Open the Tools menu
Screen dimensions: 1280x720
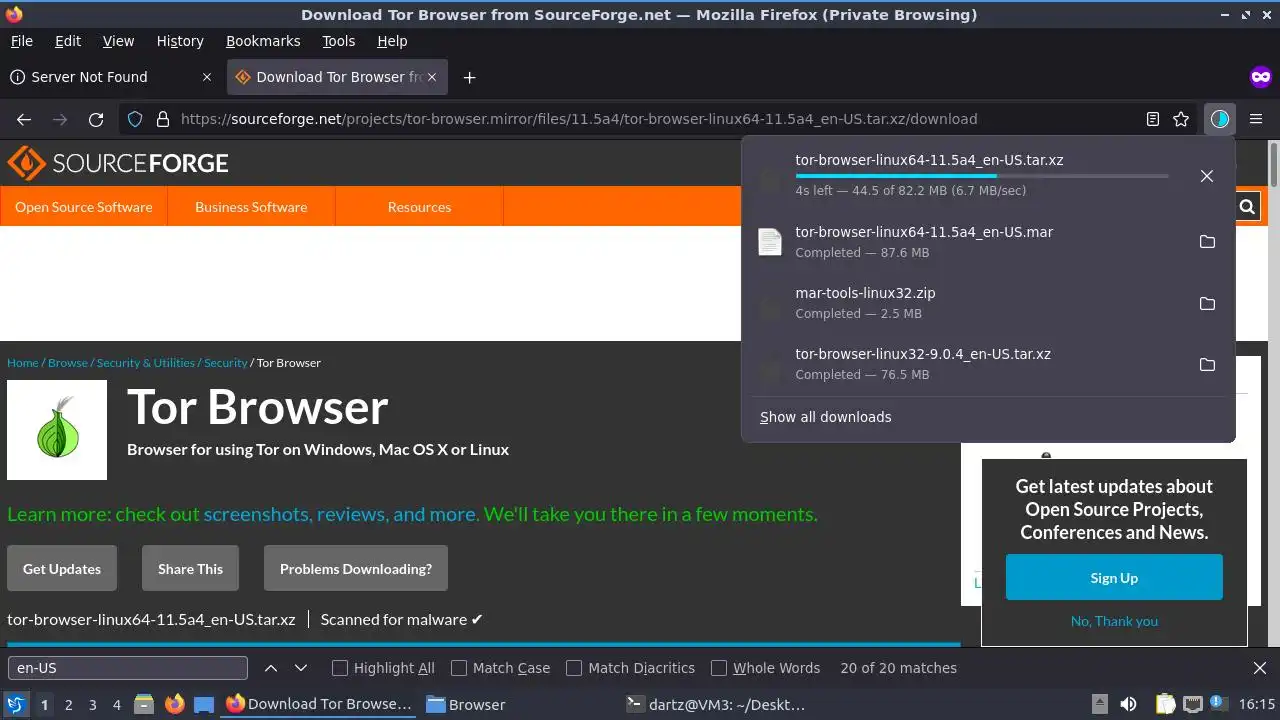click(338, 41)
